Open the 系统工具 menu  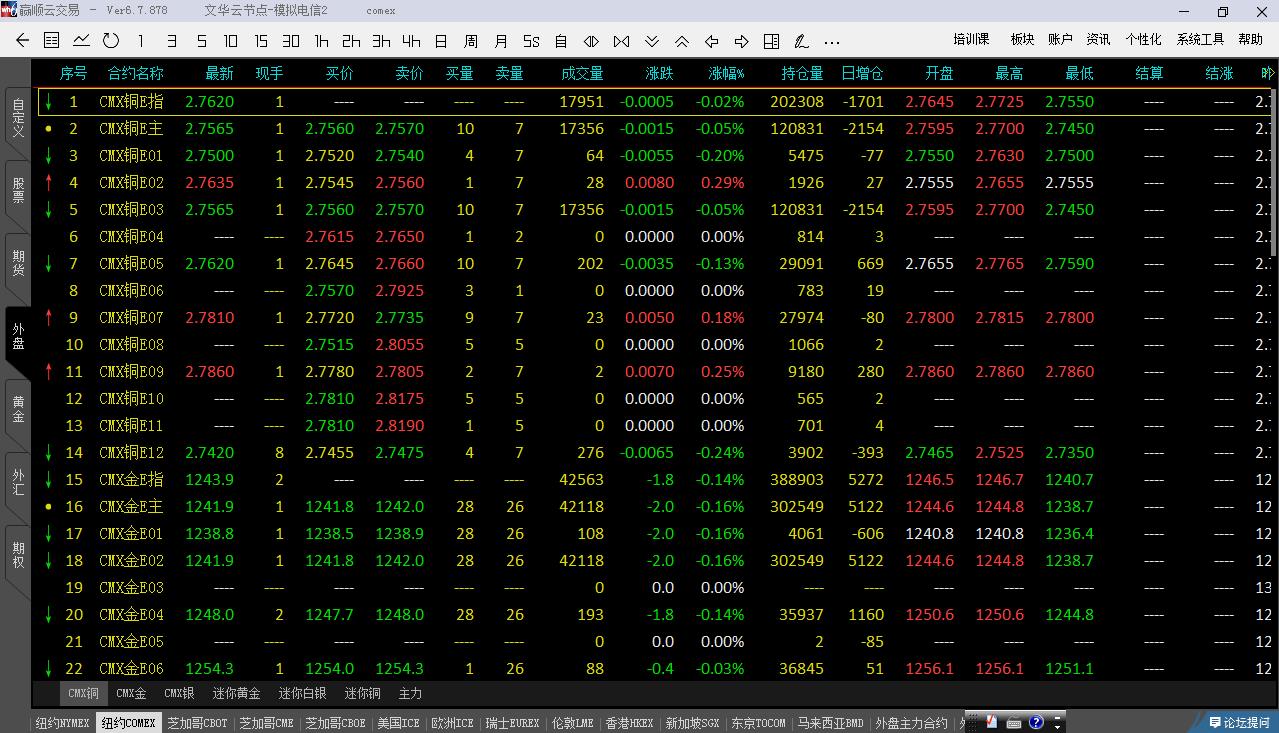1200,39
